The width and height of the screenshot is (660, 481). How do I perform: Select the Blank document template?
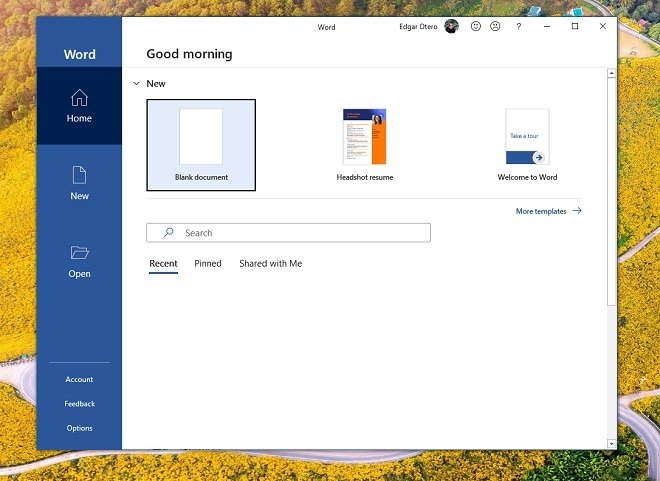click(201, 145)
